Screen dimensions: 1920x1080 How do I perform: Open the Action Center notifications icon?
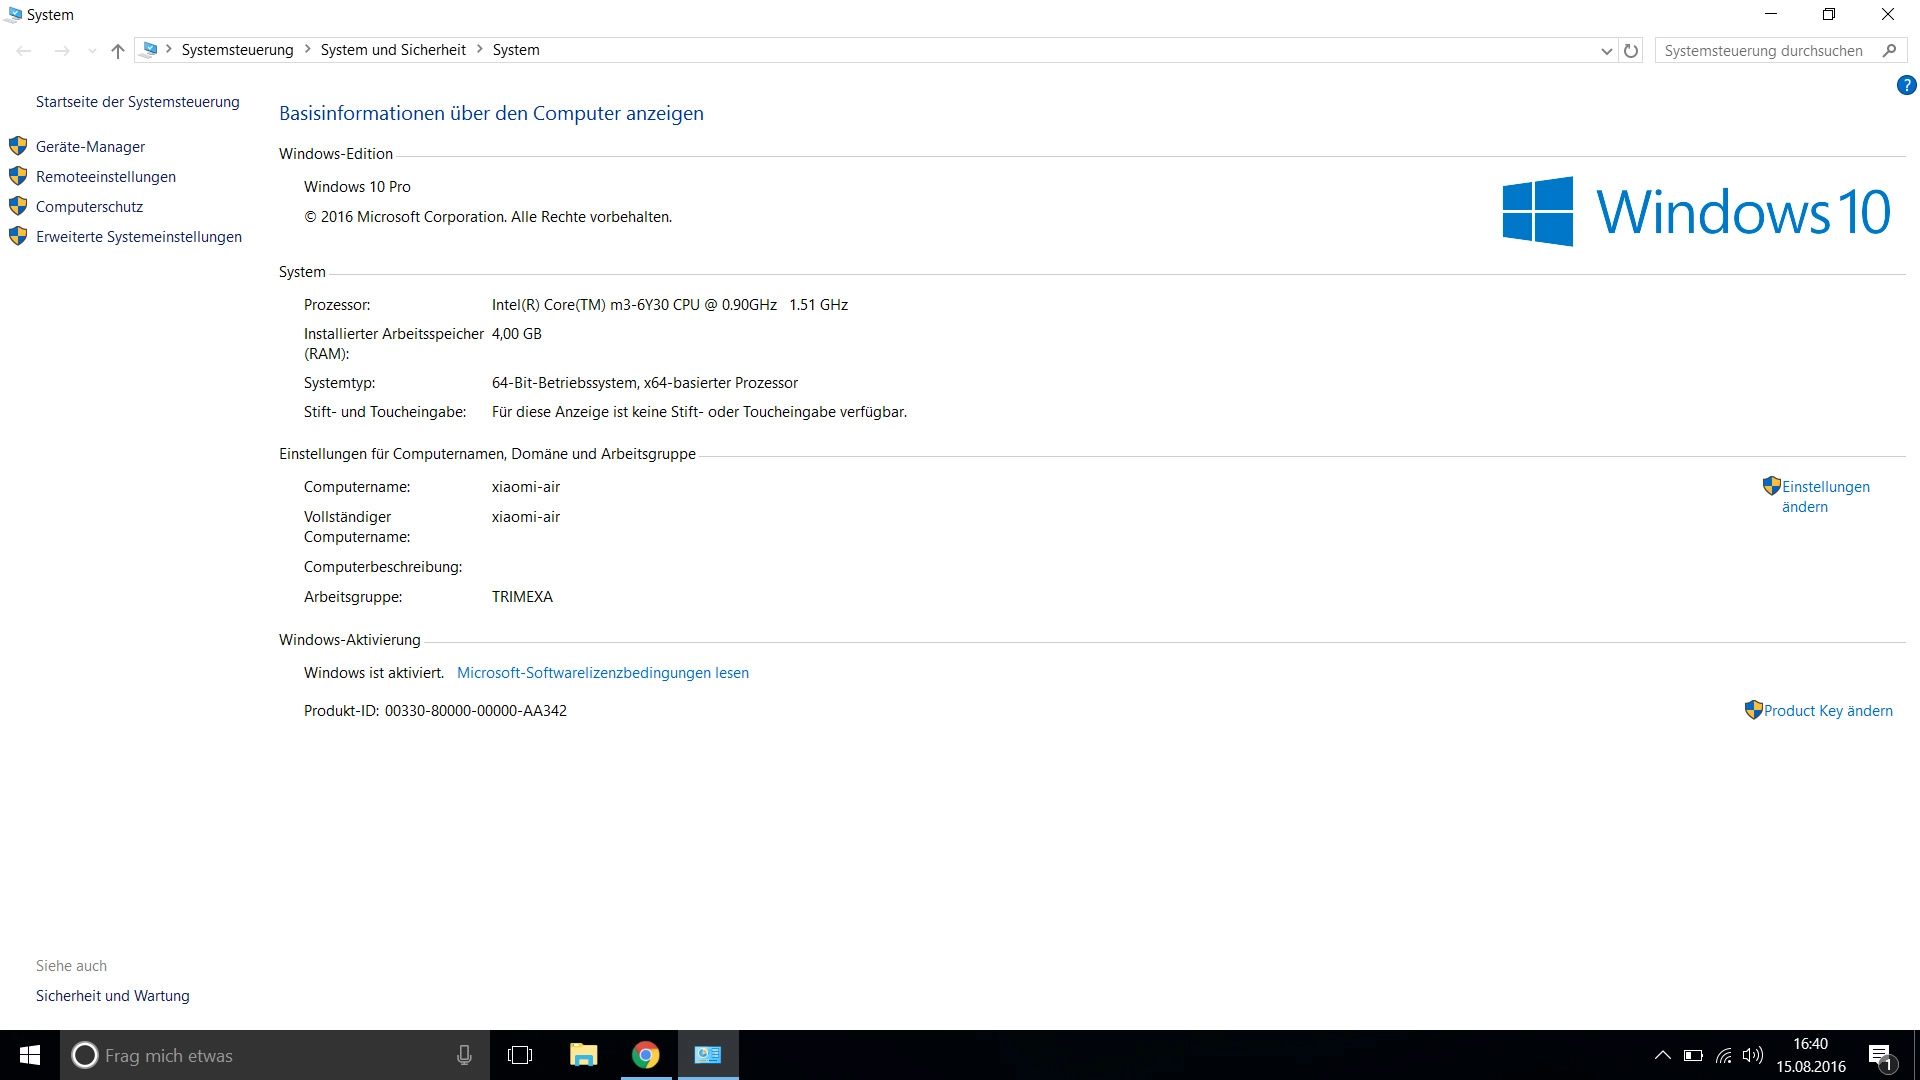click(1880, 1056)
